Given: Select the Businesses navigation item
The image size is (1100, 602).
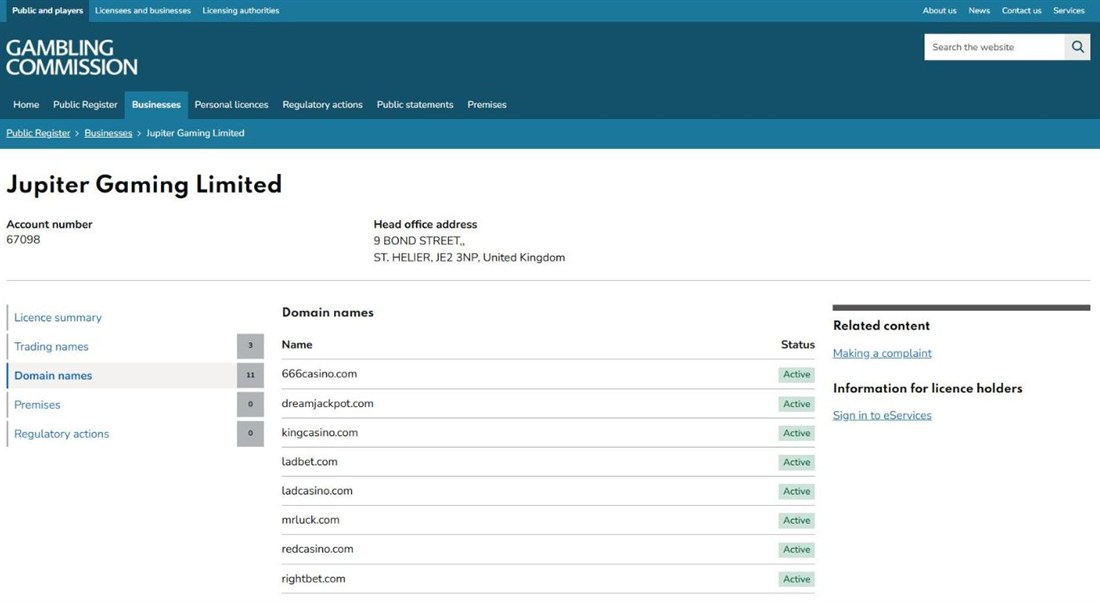Looking at the screenshot, I should click(156, 105).
